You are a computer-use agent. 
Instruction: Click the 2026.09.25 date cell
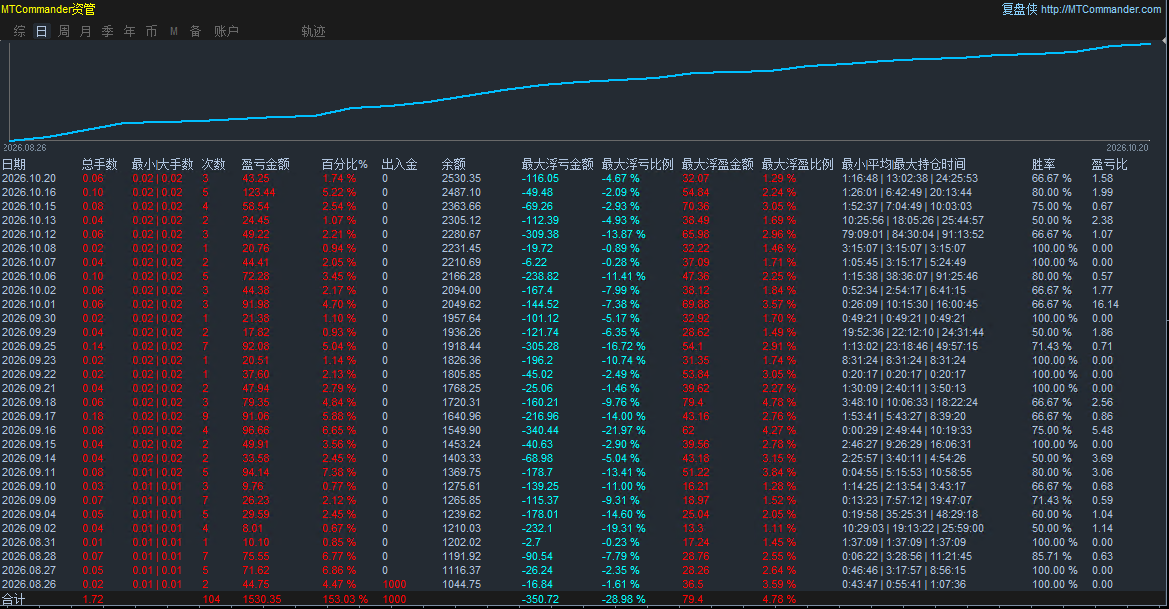pos(29,346)
